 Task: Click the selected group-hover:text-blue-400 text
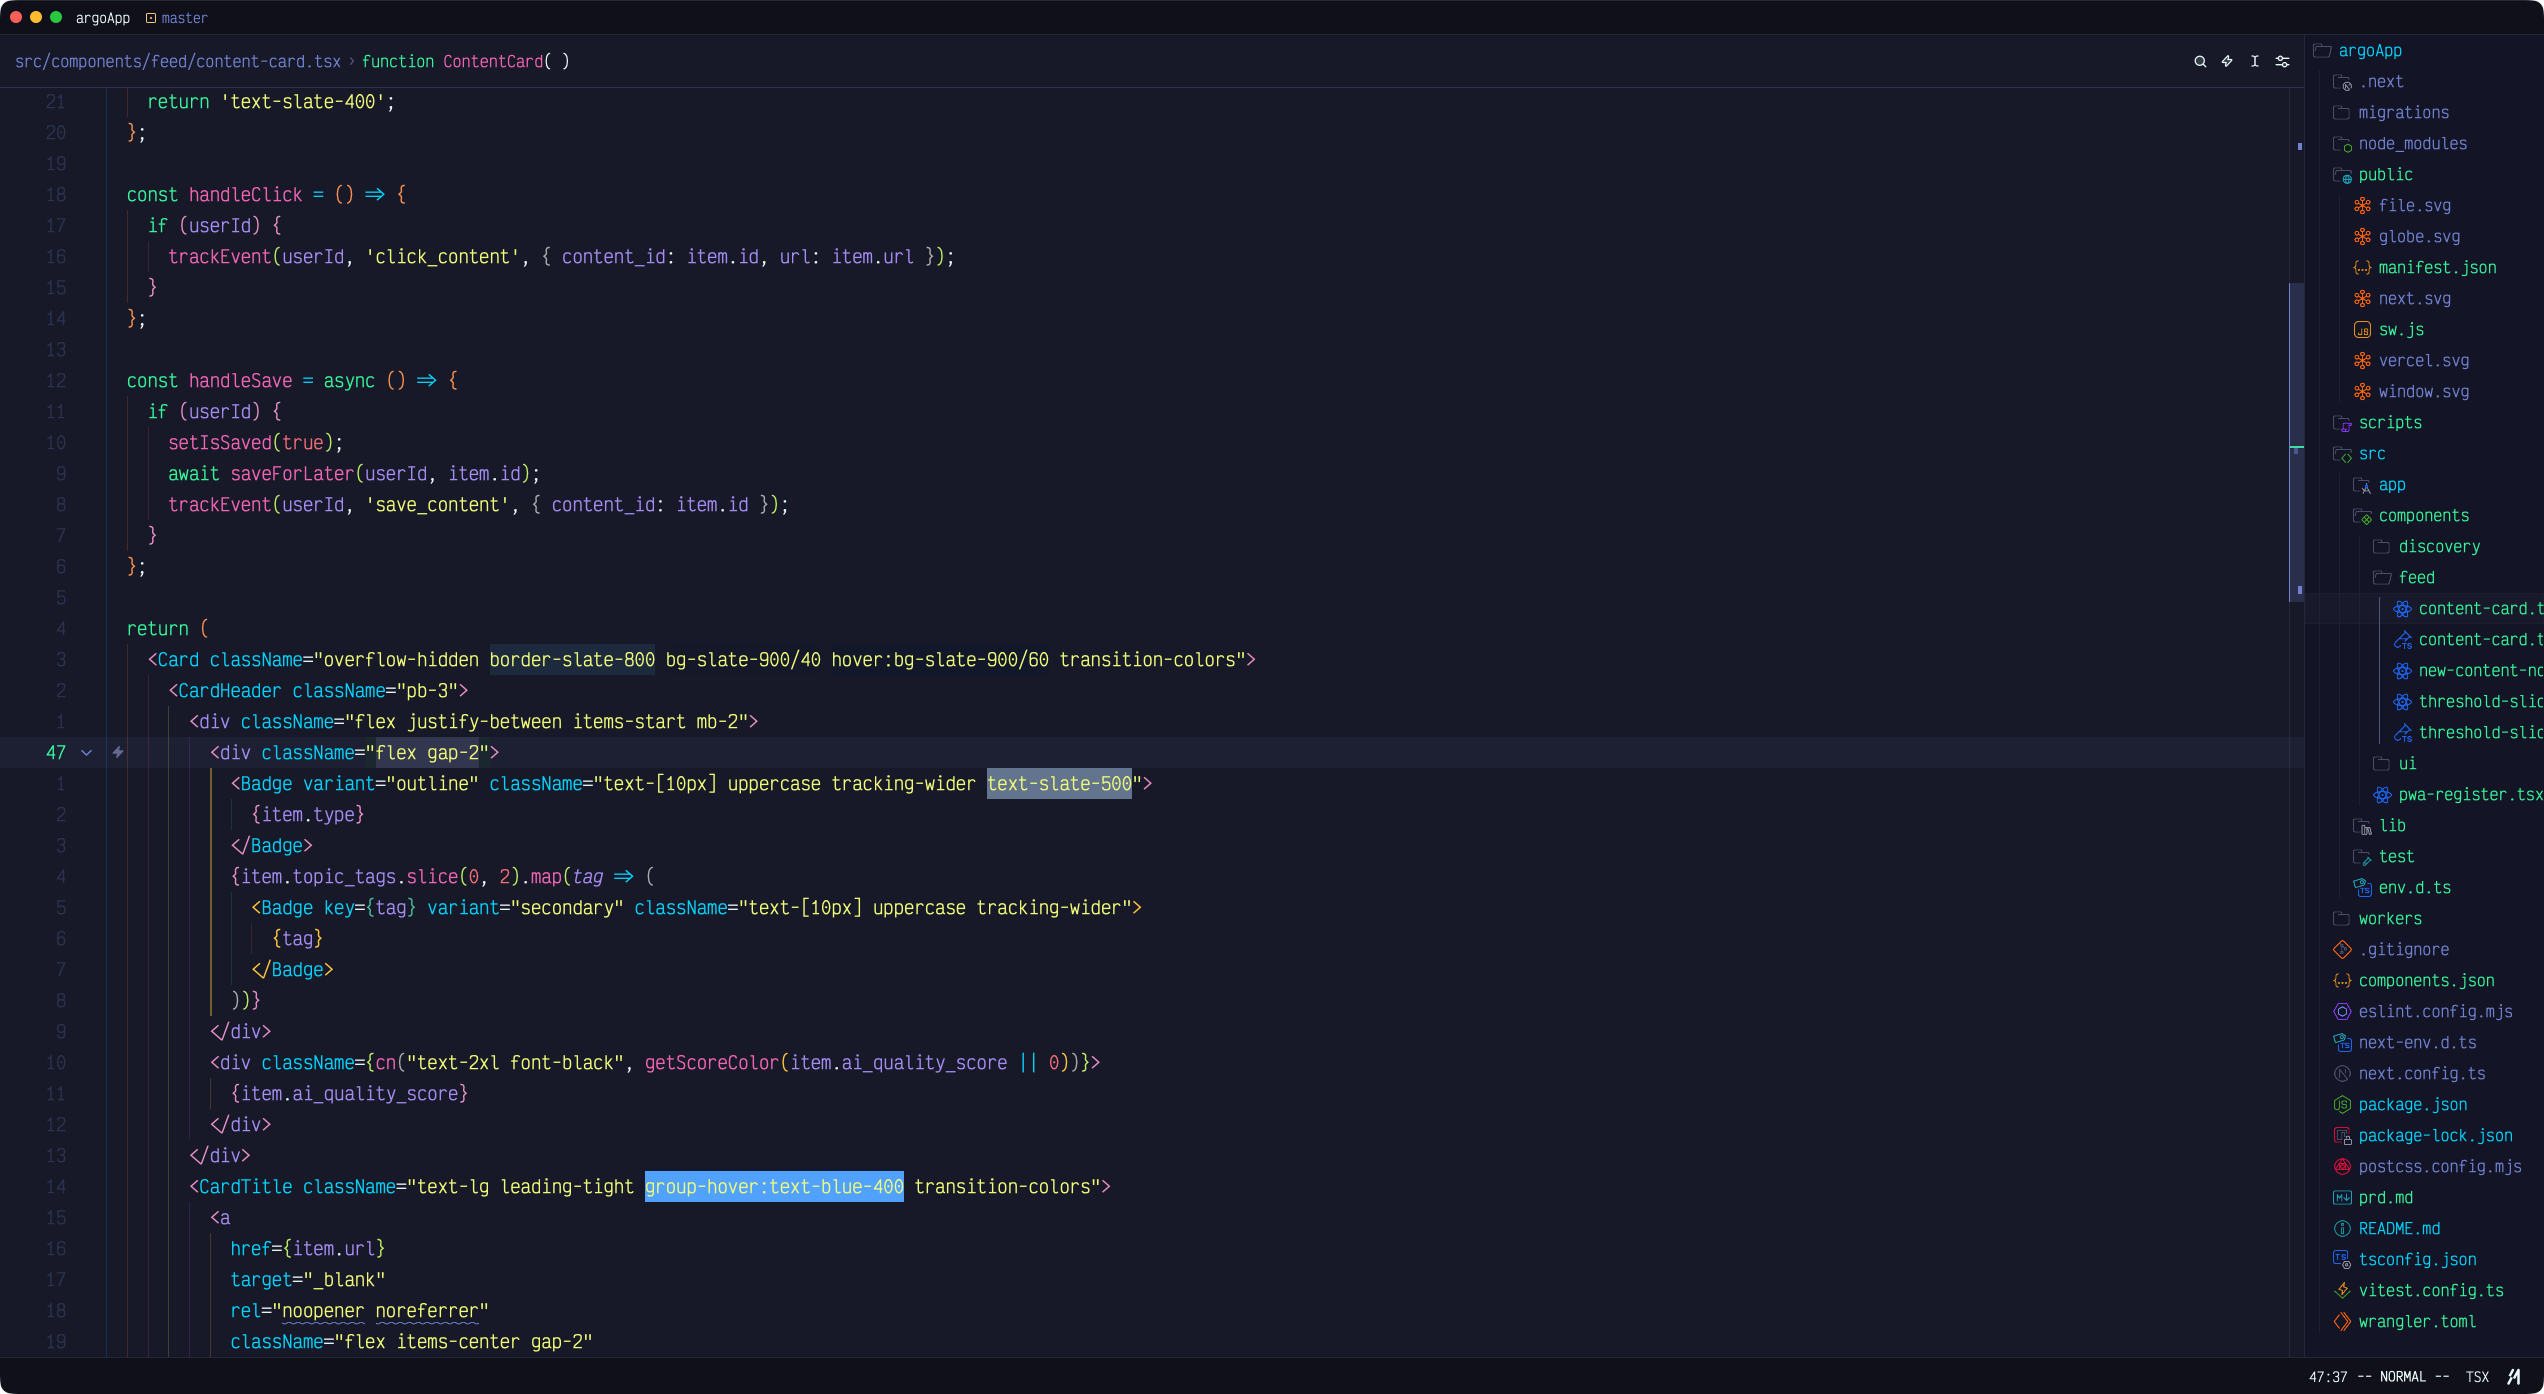pos(774,1187)
